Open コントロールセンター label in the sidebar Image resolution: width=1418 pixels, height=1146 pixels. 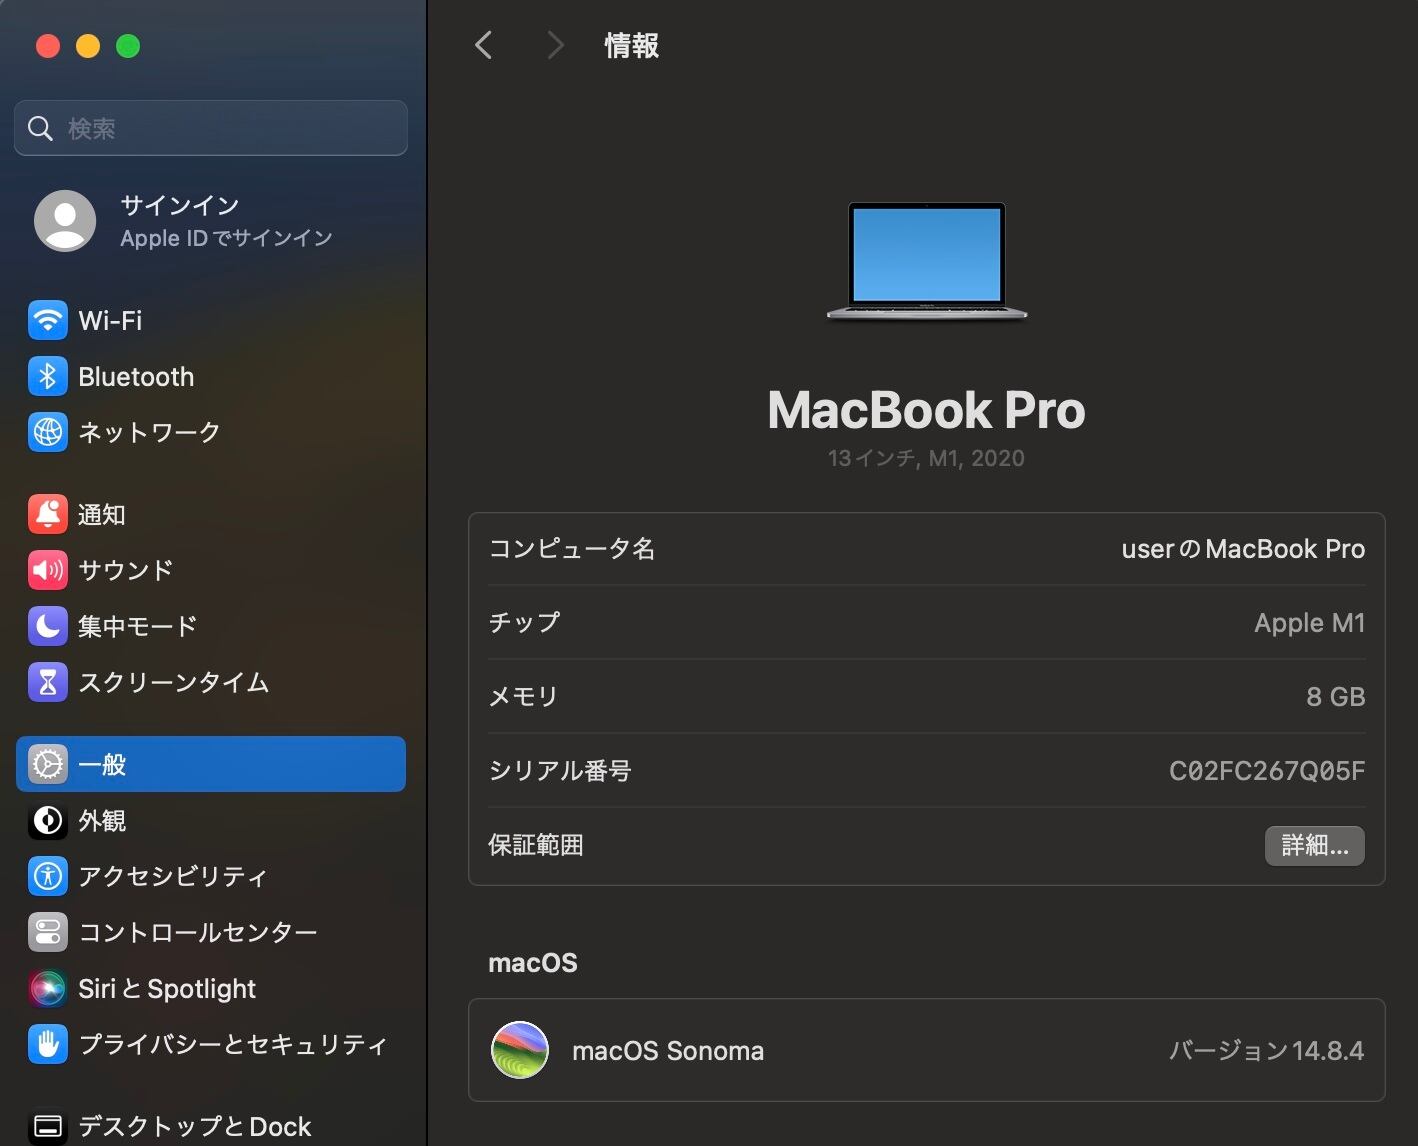(x=198, y=932)
